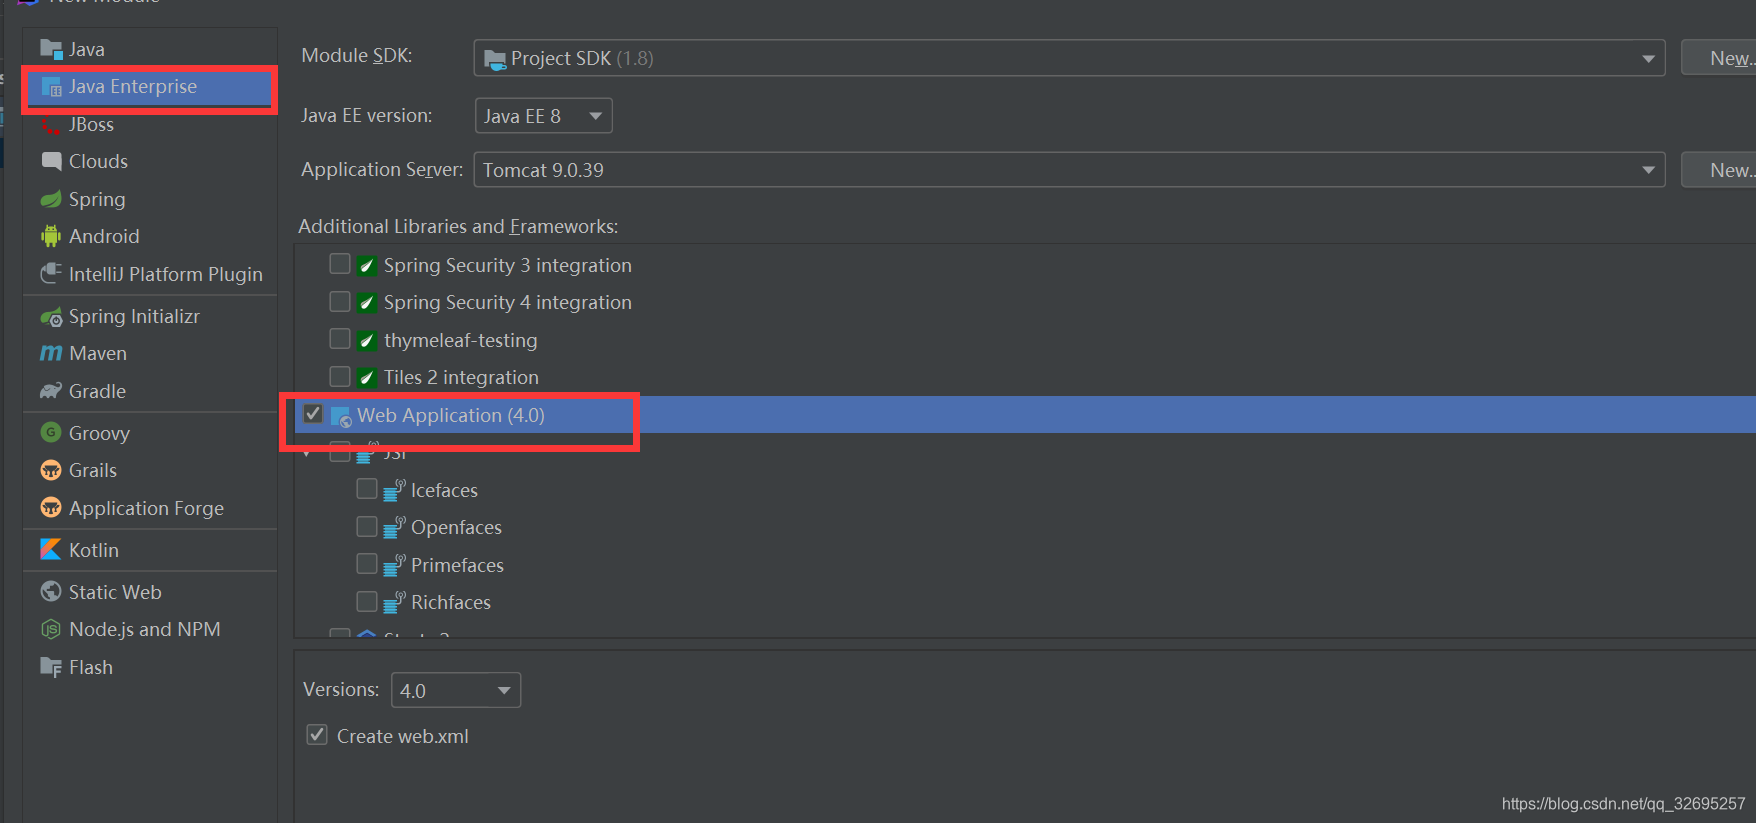1756x823 pixels.
Task: Click the thymeleaf-testing leaf icon
Action: pyautogui.click(x=367, y=340)
